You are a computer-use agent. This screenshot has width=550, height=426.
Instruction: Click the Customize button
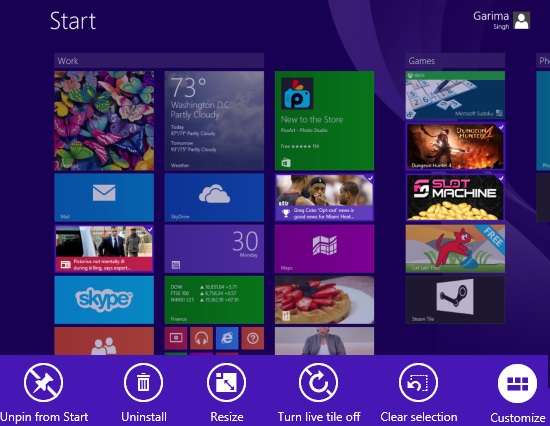point(517,383)
